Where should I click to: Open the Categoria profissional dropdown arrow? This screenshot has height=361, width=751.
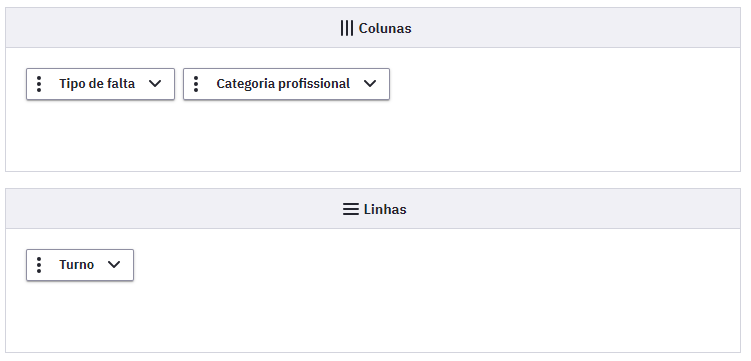click(x=370, y=84)
